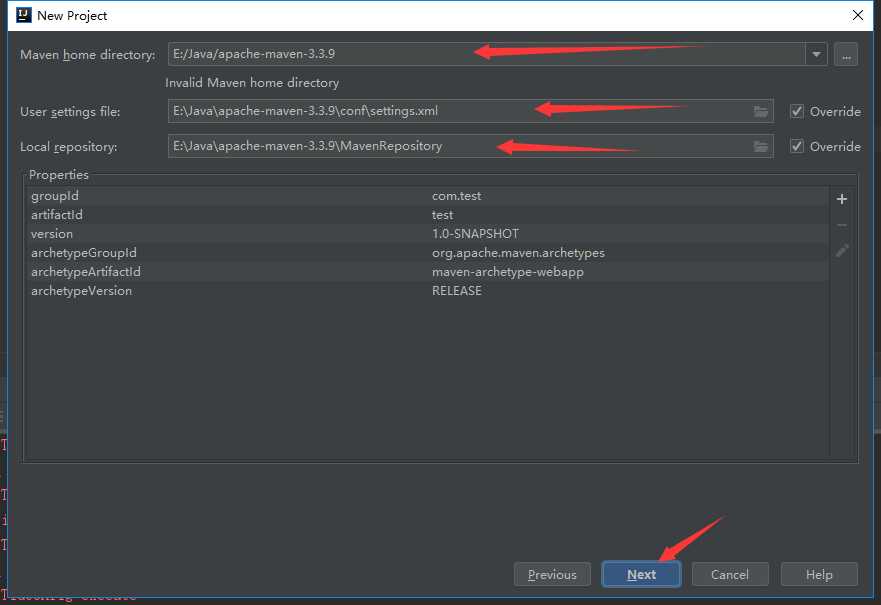Select the artifactId property row
The image size is (881, 605).
(427, 215)
